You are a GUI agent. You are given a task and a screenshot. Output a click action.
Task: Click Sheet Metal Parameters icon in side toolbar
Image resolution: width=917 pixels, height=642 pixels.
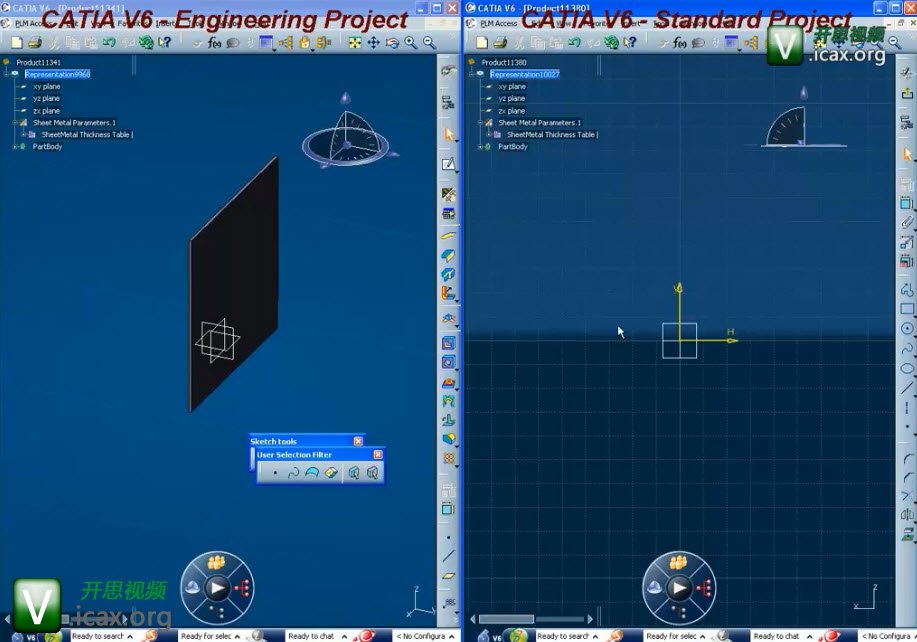449,194
